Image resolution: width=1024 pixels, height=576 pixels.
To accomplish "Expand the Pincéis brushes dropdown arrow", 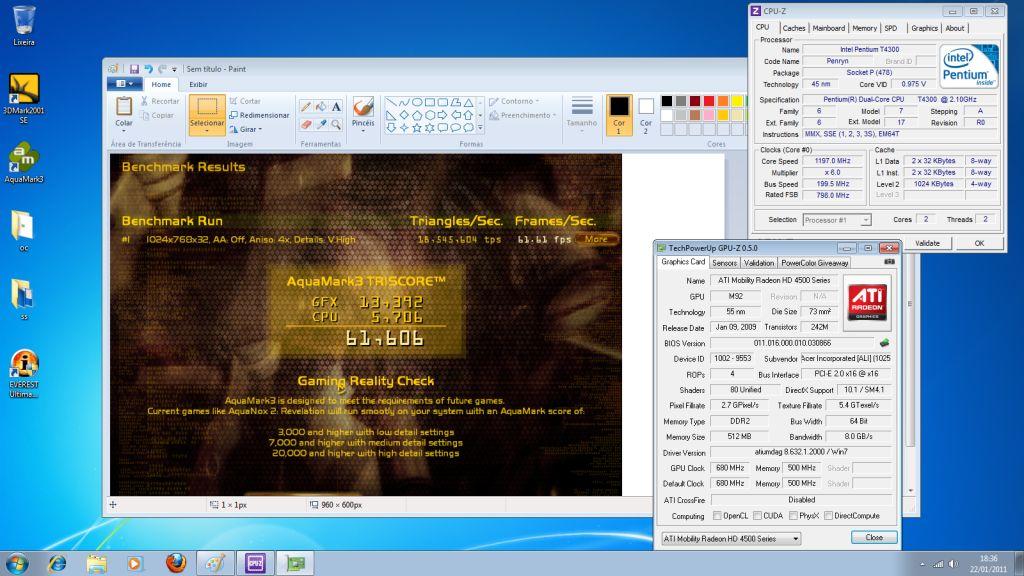I will pos(363,131).
